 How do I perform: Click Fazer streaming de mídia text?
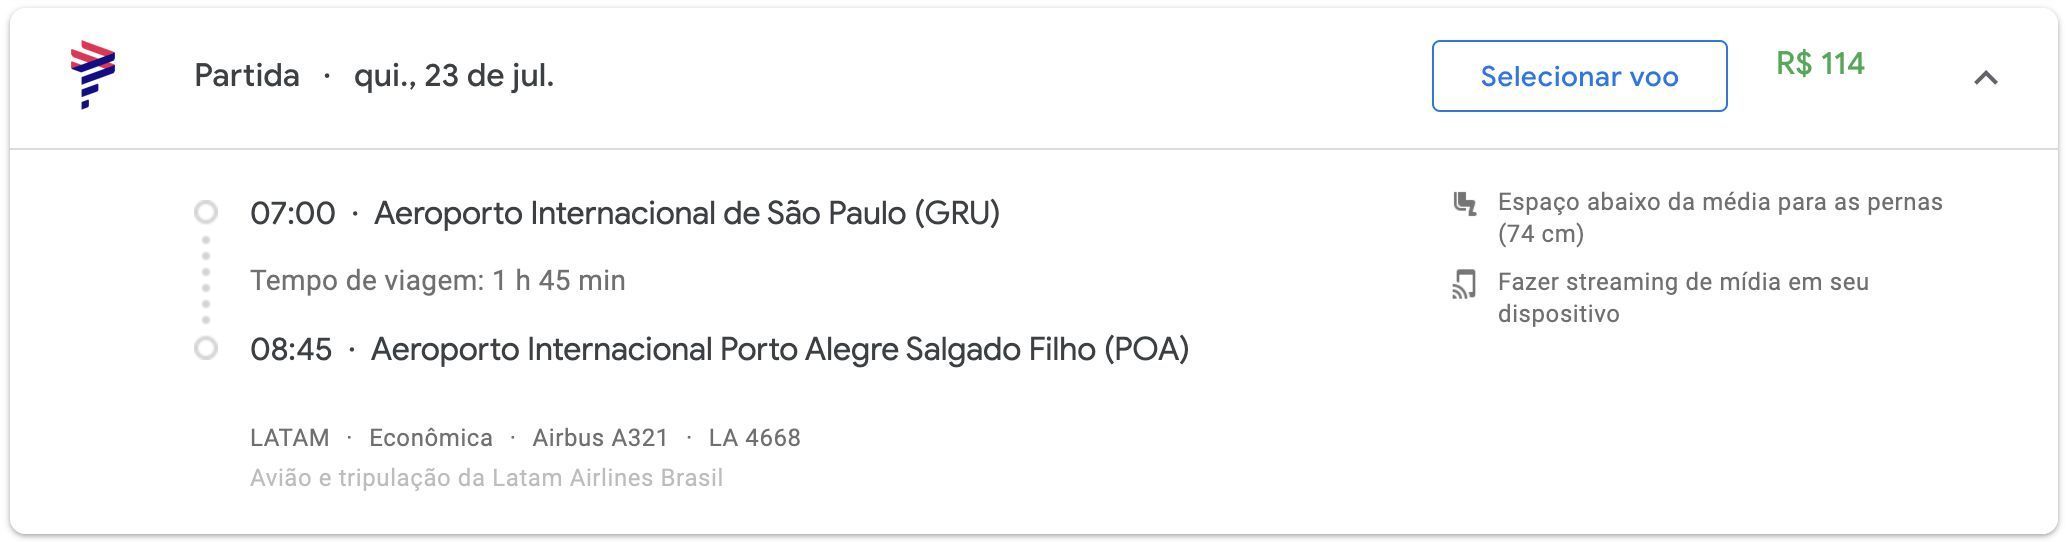(x=1683, y=298)
